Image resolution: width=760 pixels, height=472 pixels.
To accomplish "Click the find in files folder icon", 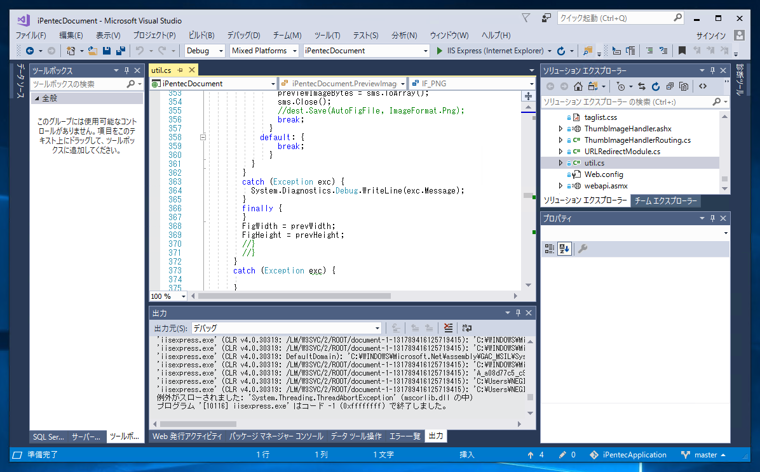I will tap(587, 50).
